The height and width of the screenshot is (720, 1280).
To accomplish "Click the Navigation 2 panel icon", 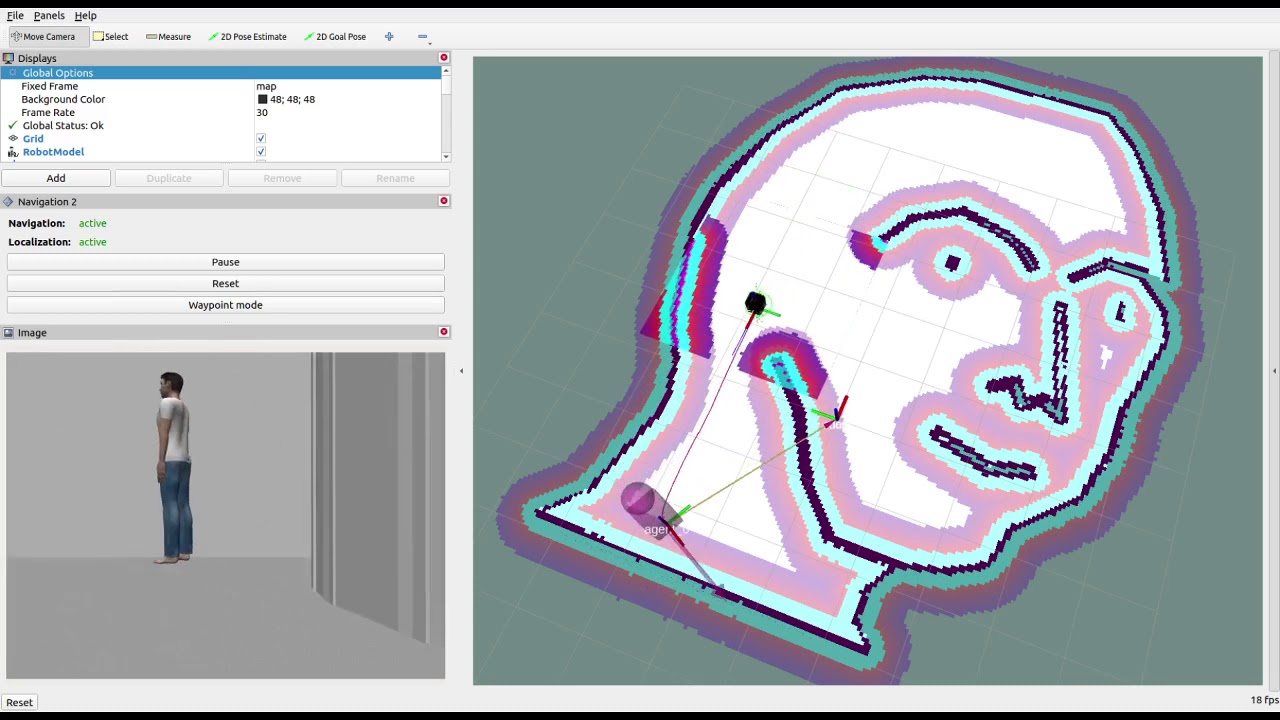I will click(x=8, y=202).
